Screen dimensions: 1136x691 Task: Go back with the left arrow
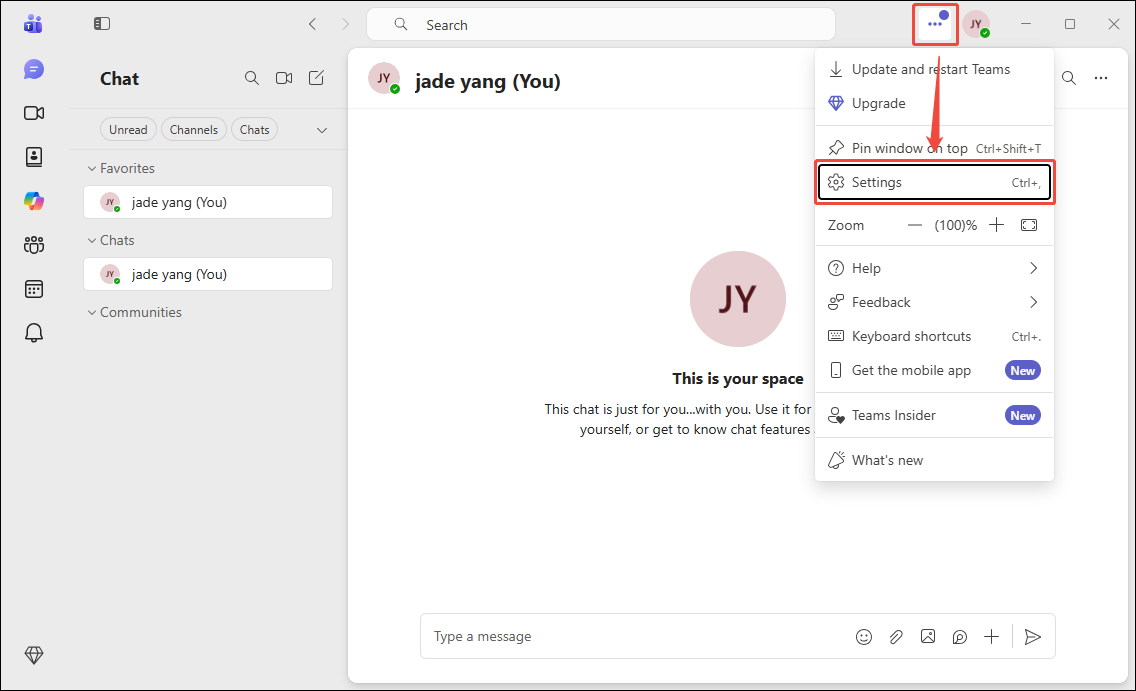pos(312,24)
